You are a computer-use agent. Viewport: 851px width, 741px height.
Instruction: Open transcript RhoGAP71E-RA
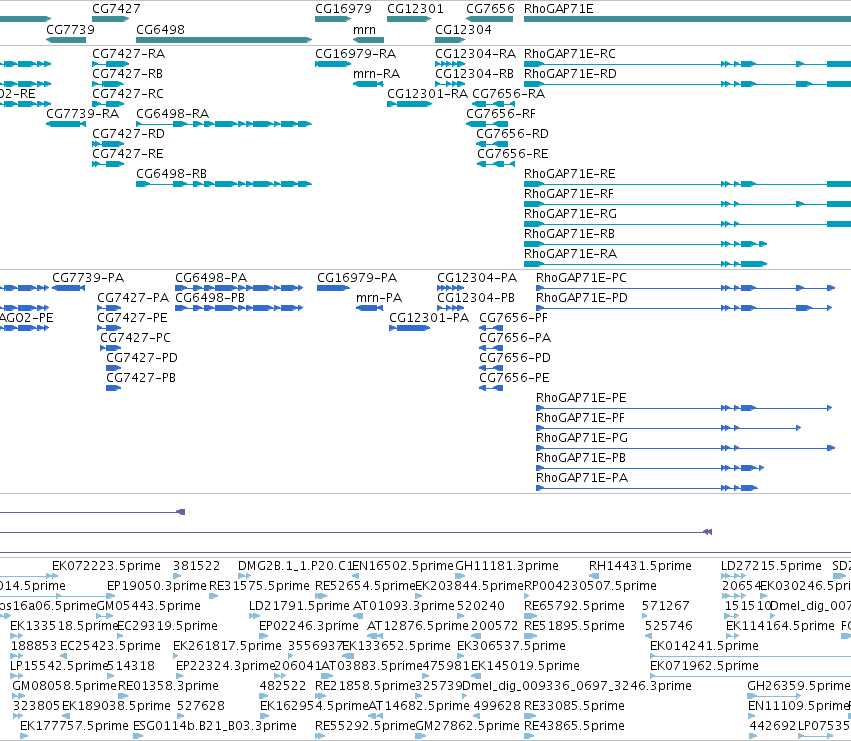pyautogui.click(x=570, y=255)
